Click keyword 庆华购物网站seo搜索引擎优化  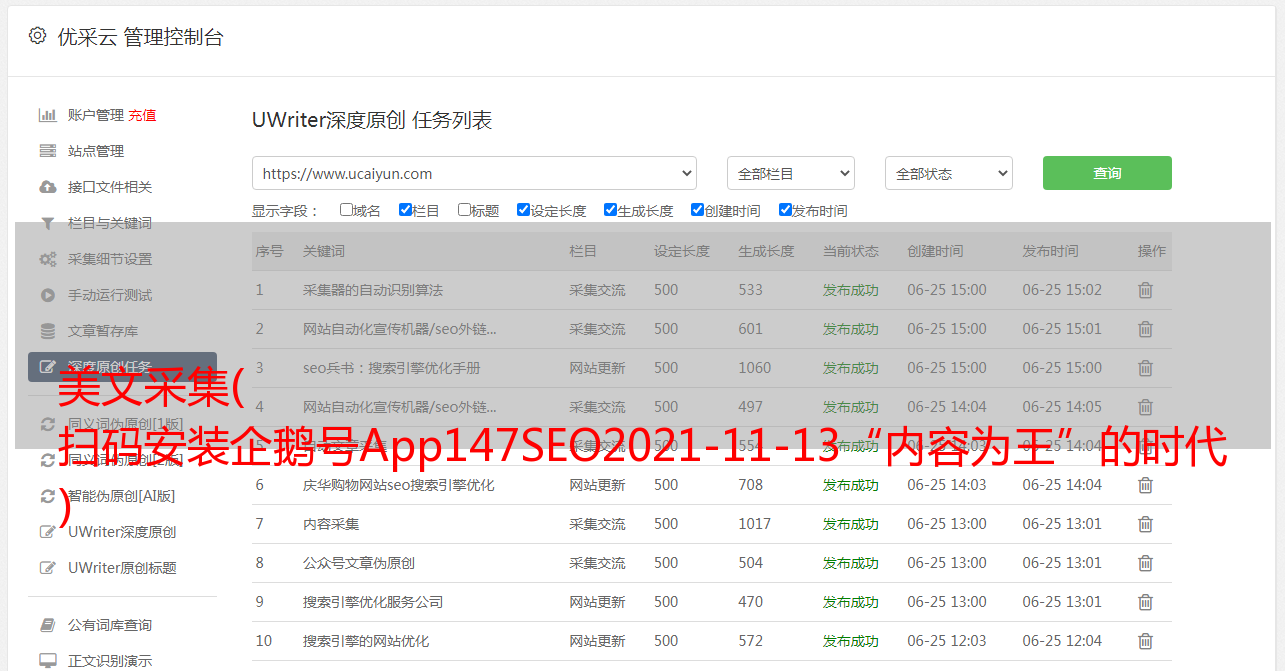coord(399,485)
